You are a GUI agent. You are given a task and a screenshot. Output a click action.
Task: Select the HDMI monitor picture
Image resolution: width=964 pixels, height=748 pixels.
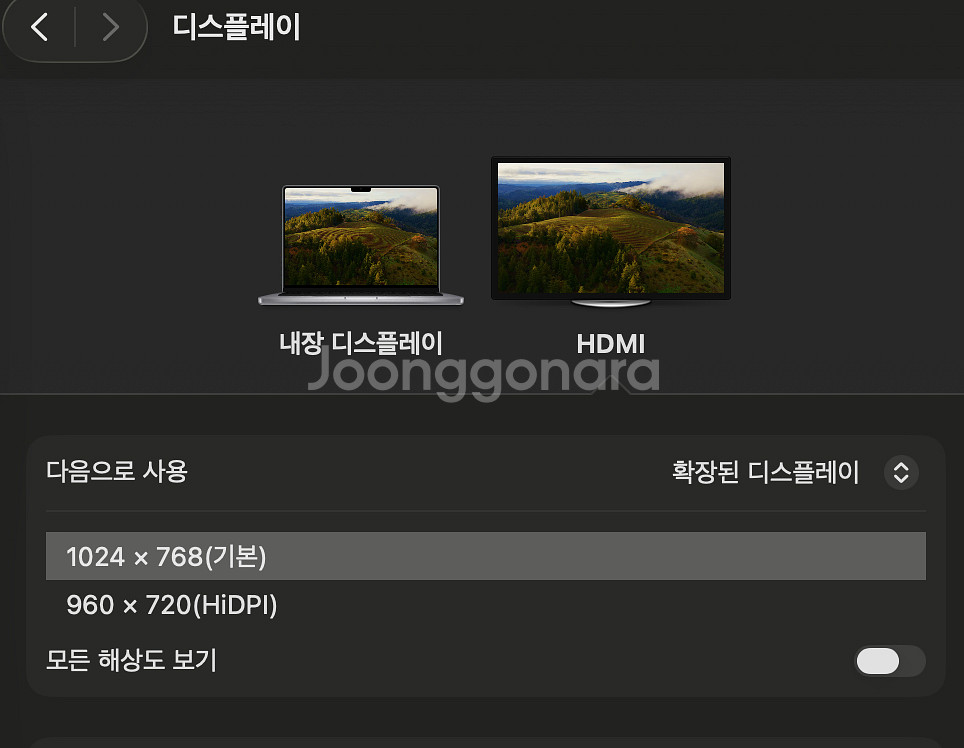[x=610, y=232]
